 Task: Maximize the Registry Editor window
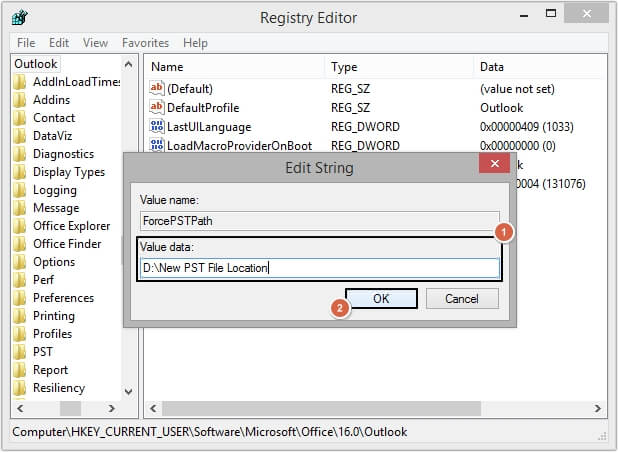click(551, 14)
